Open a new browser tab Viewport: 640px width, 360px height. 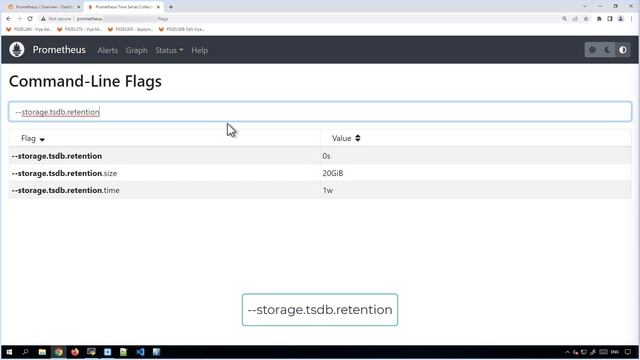coord(171,7)
